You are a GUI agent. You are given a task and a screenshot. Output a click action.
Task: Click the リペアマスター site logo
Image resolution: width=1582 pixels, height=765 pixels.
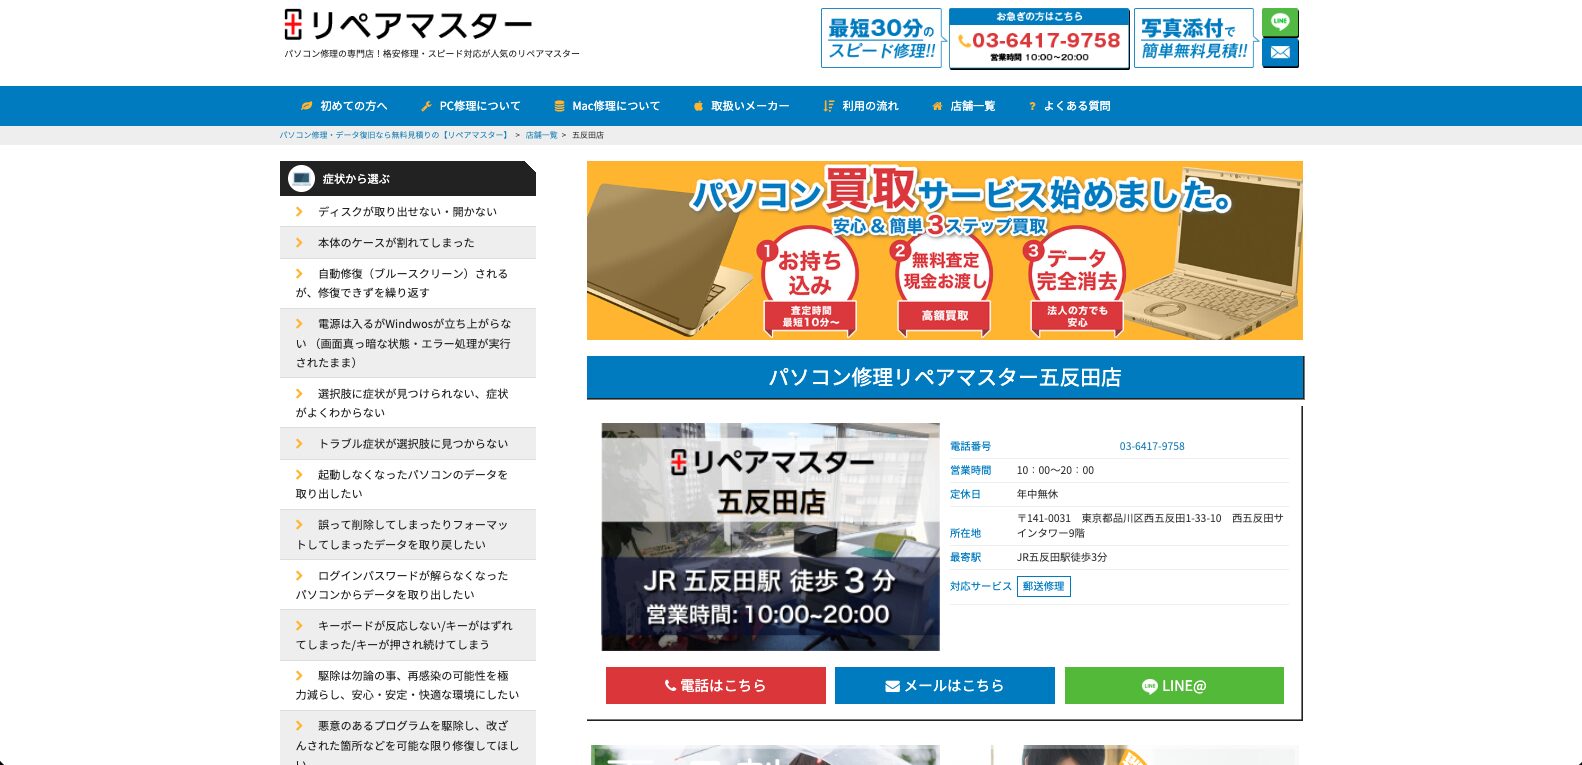(x=407, y=25)
